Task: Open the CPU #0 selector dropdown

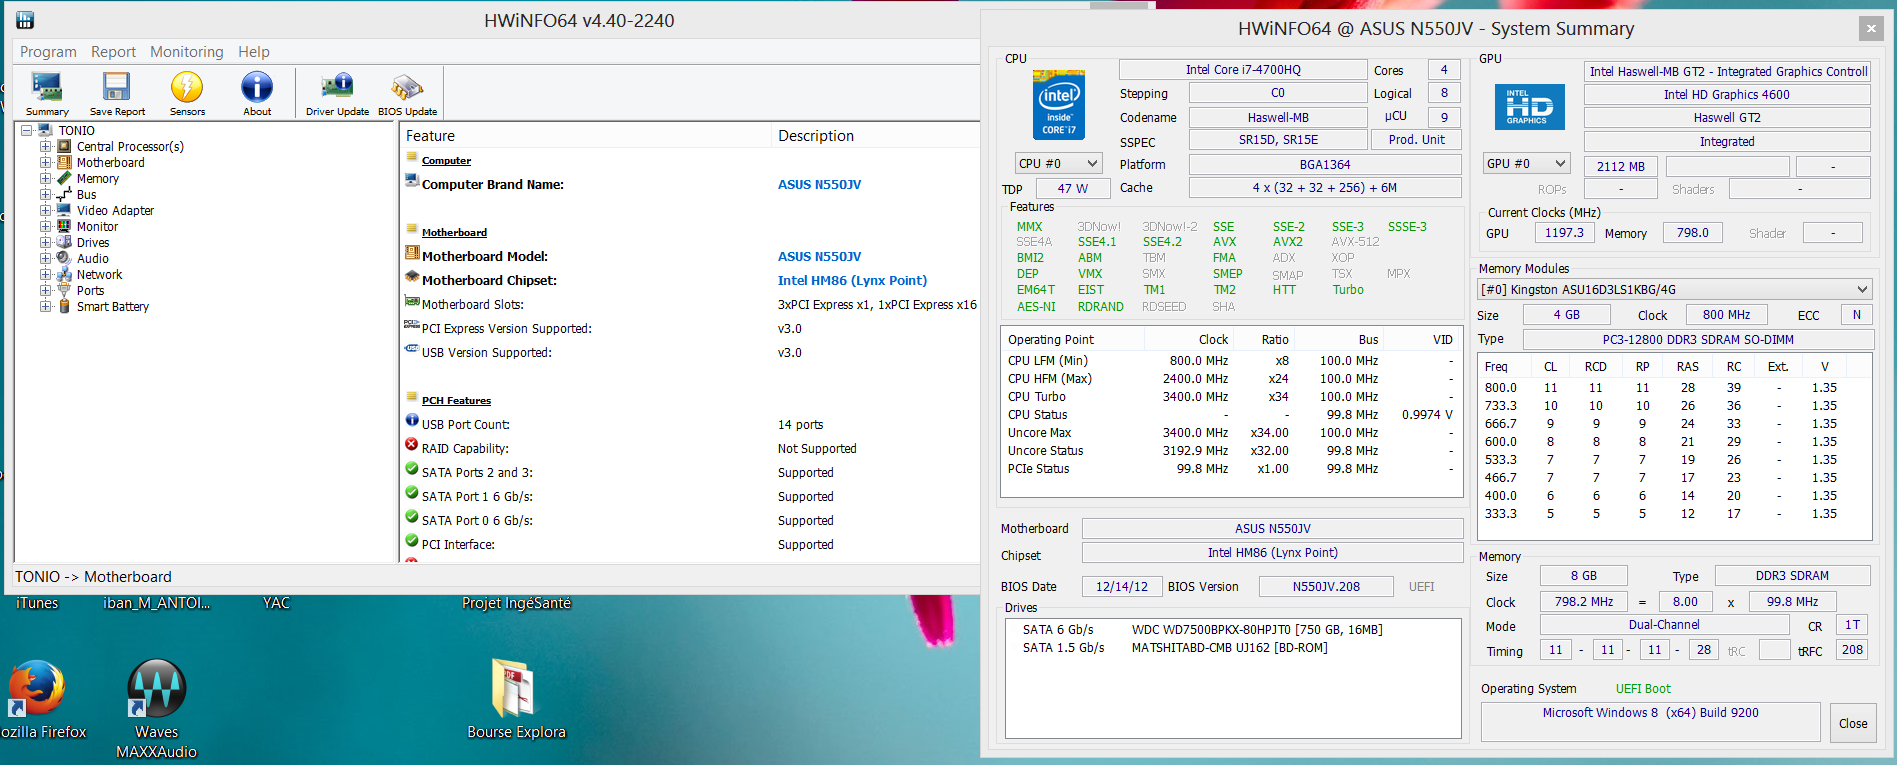Action: [1058, 163]
